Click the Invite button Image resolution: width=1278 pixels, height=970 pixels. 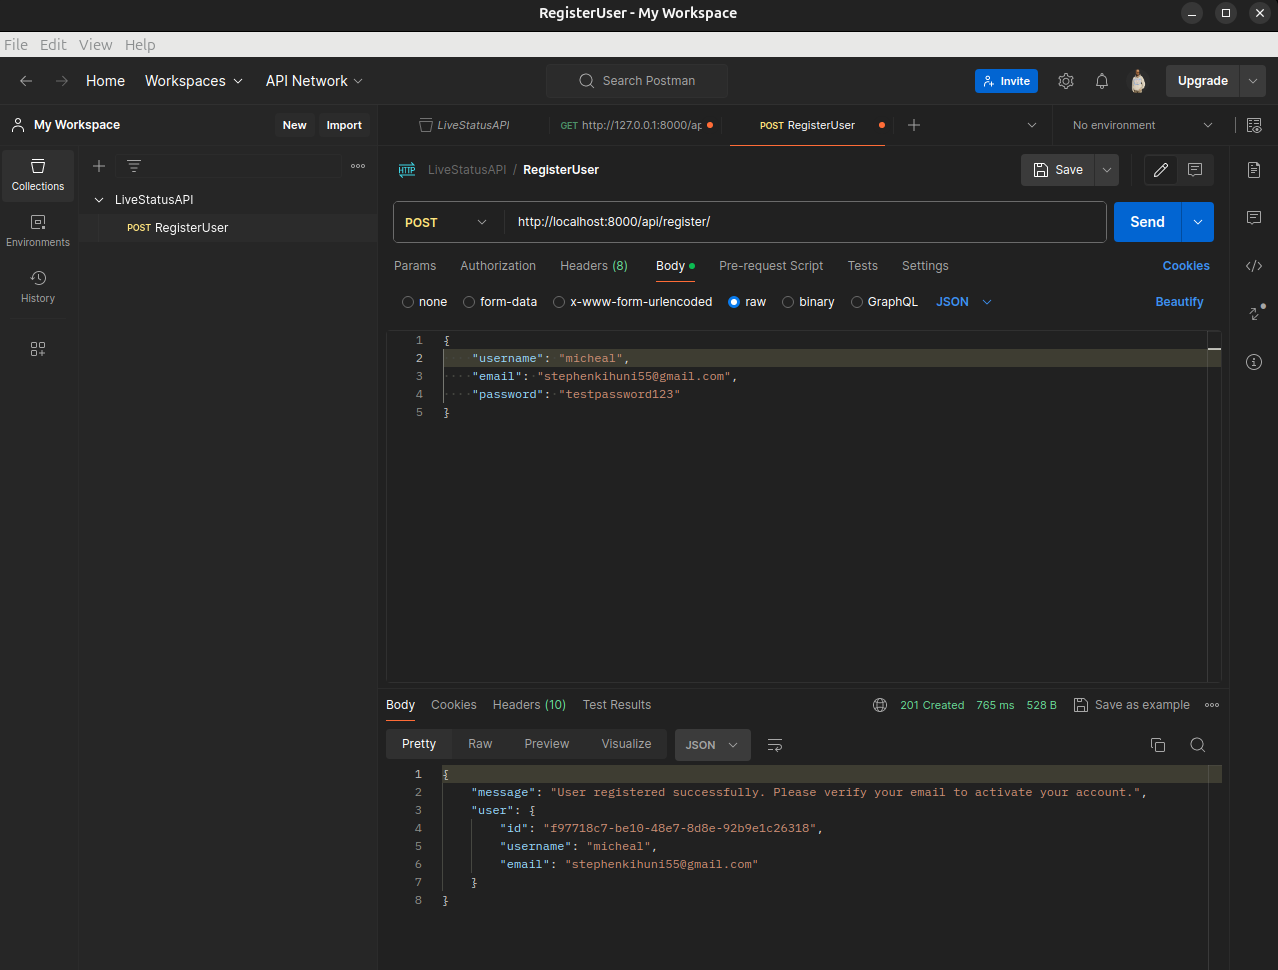pyautogui.click(x=1006, y=81)
